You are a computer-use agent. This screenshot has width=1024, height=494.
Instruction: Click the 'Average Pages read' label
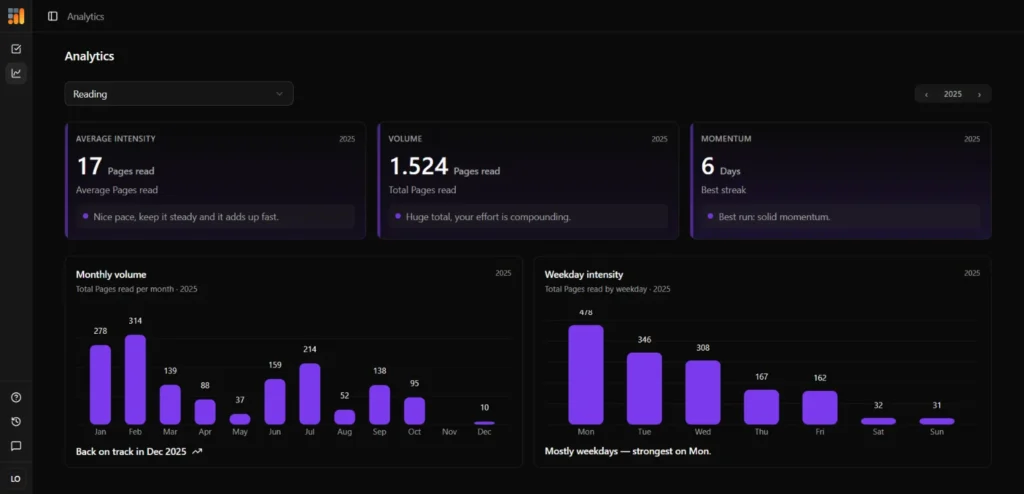click(x=117, y=190)
